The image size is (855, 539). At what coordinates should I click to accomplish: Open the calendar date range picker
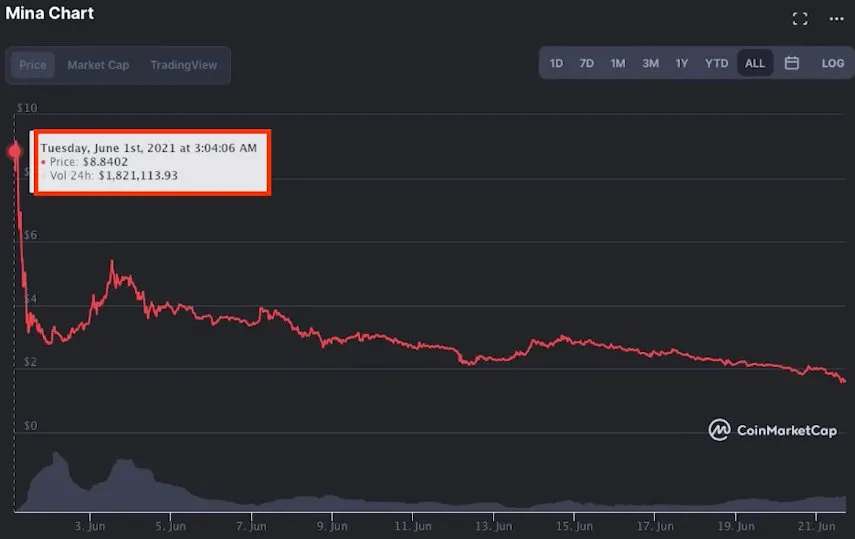click(x=792, y=63)
